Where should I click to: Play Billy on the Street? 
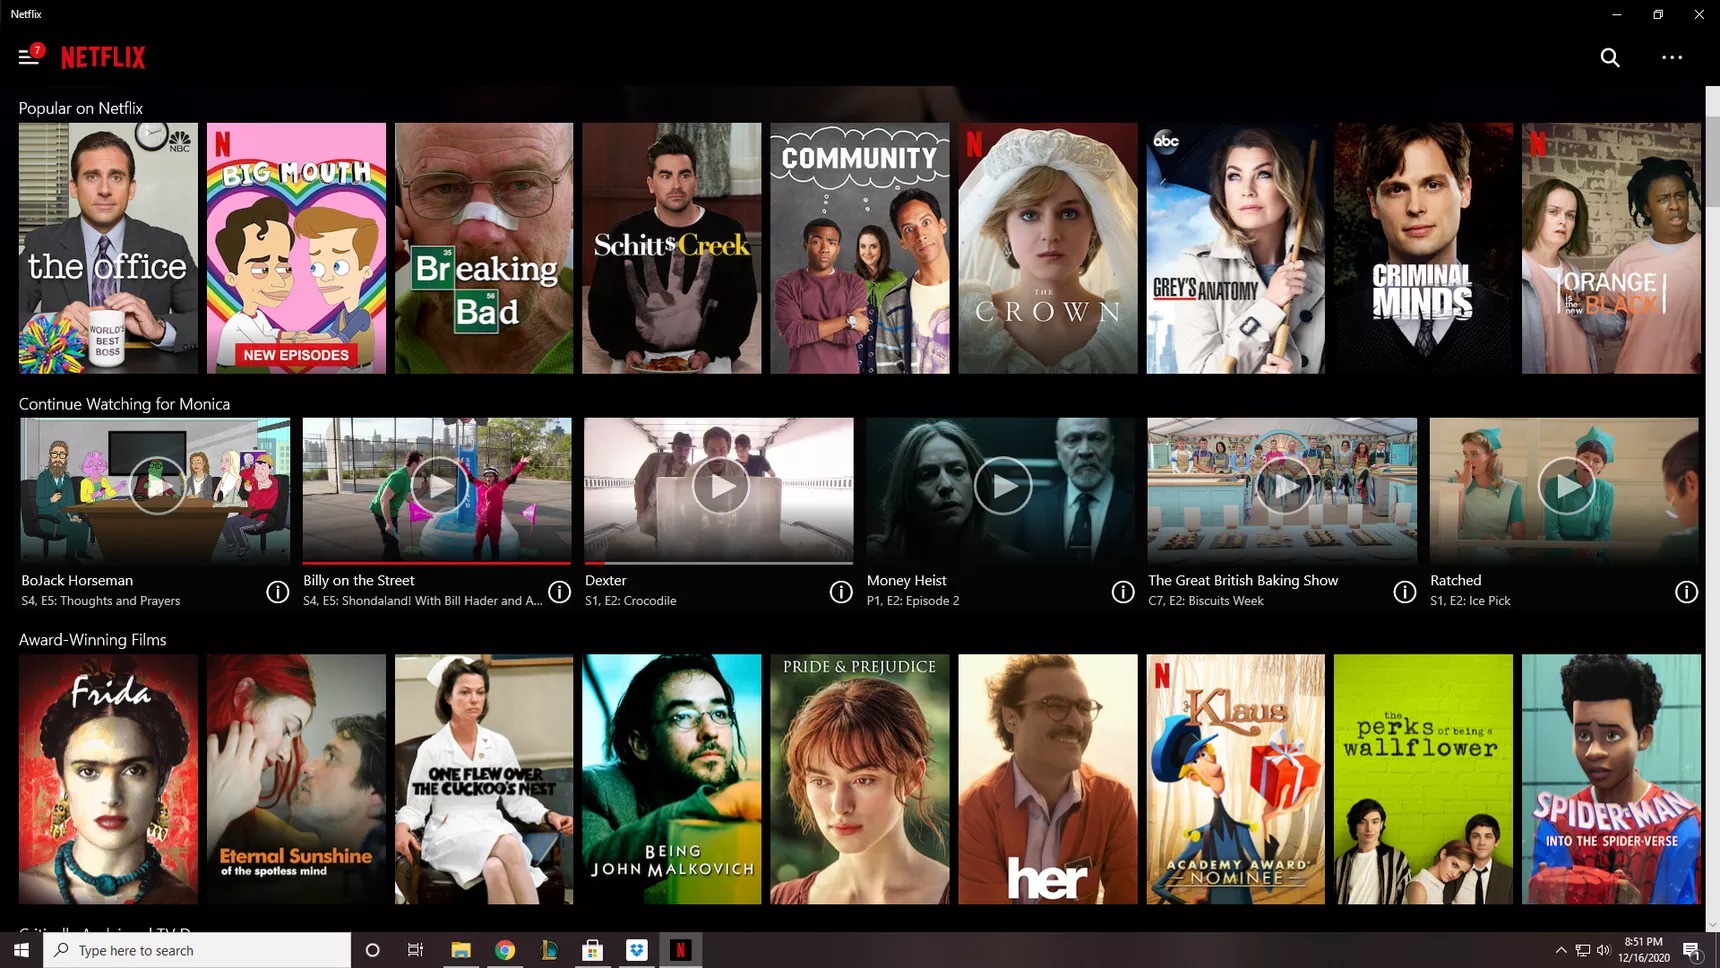[x=439, y=486]
